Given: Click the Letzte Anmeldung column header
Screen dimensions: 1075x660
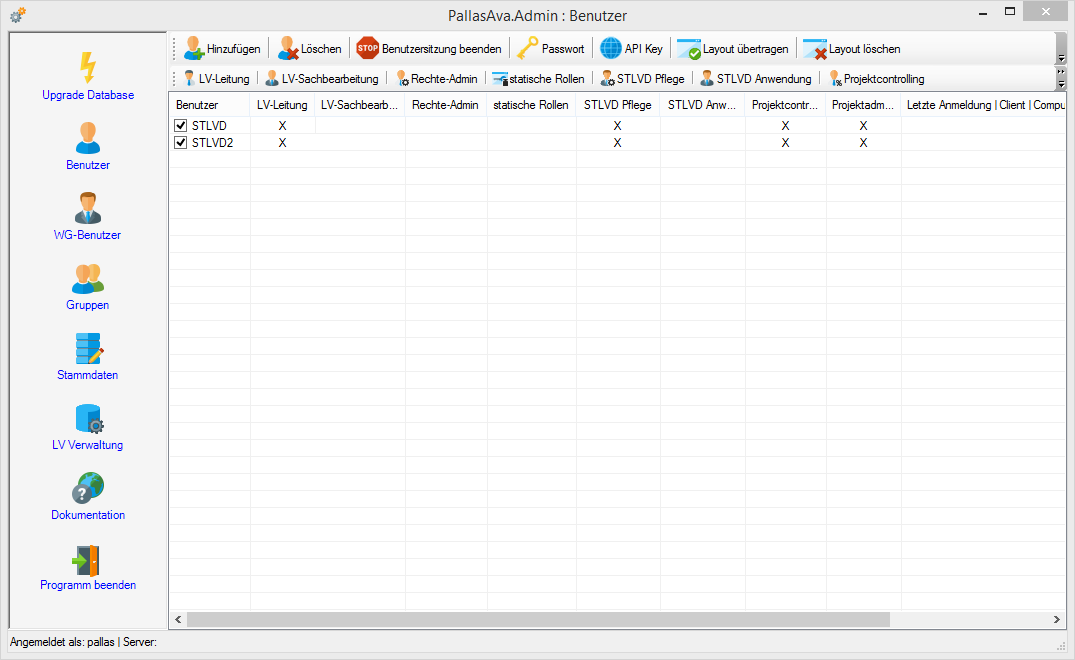Looking at the screenshot, I should coord(984,105).
